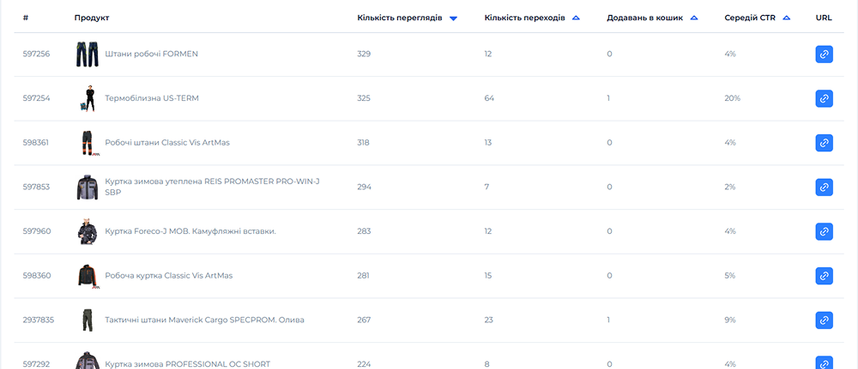Click the REIS PROMASTER jacket thumbnail

[87, 187]
